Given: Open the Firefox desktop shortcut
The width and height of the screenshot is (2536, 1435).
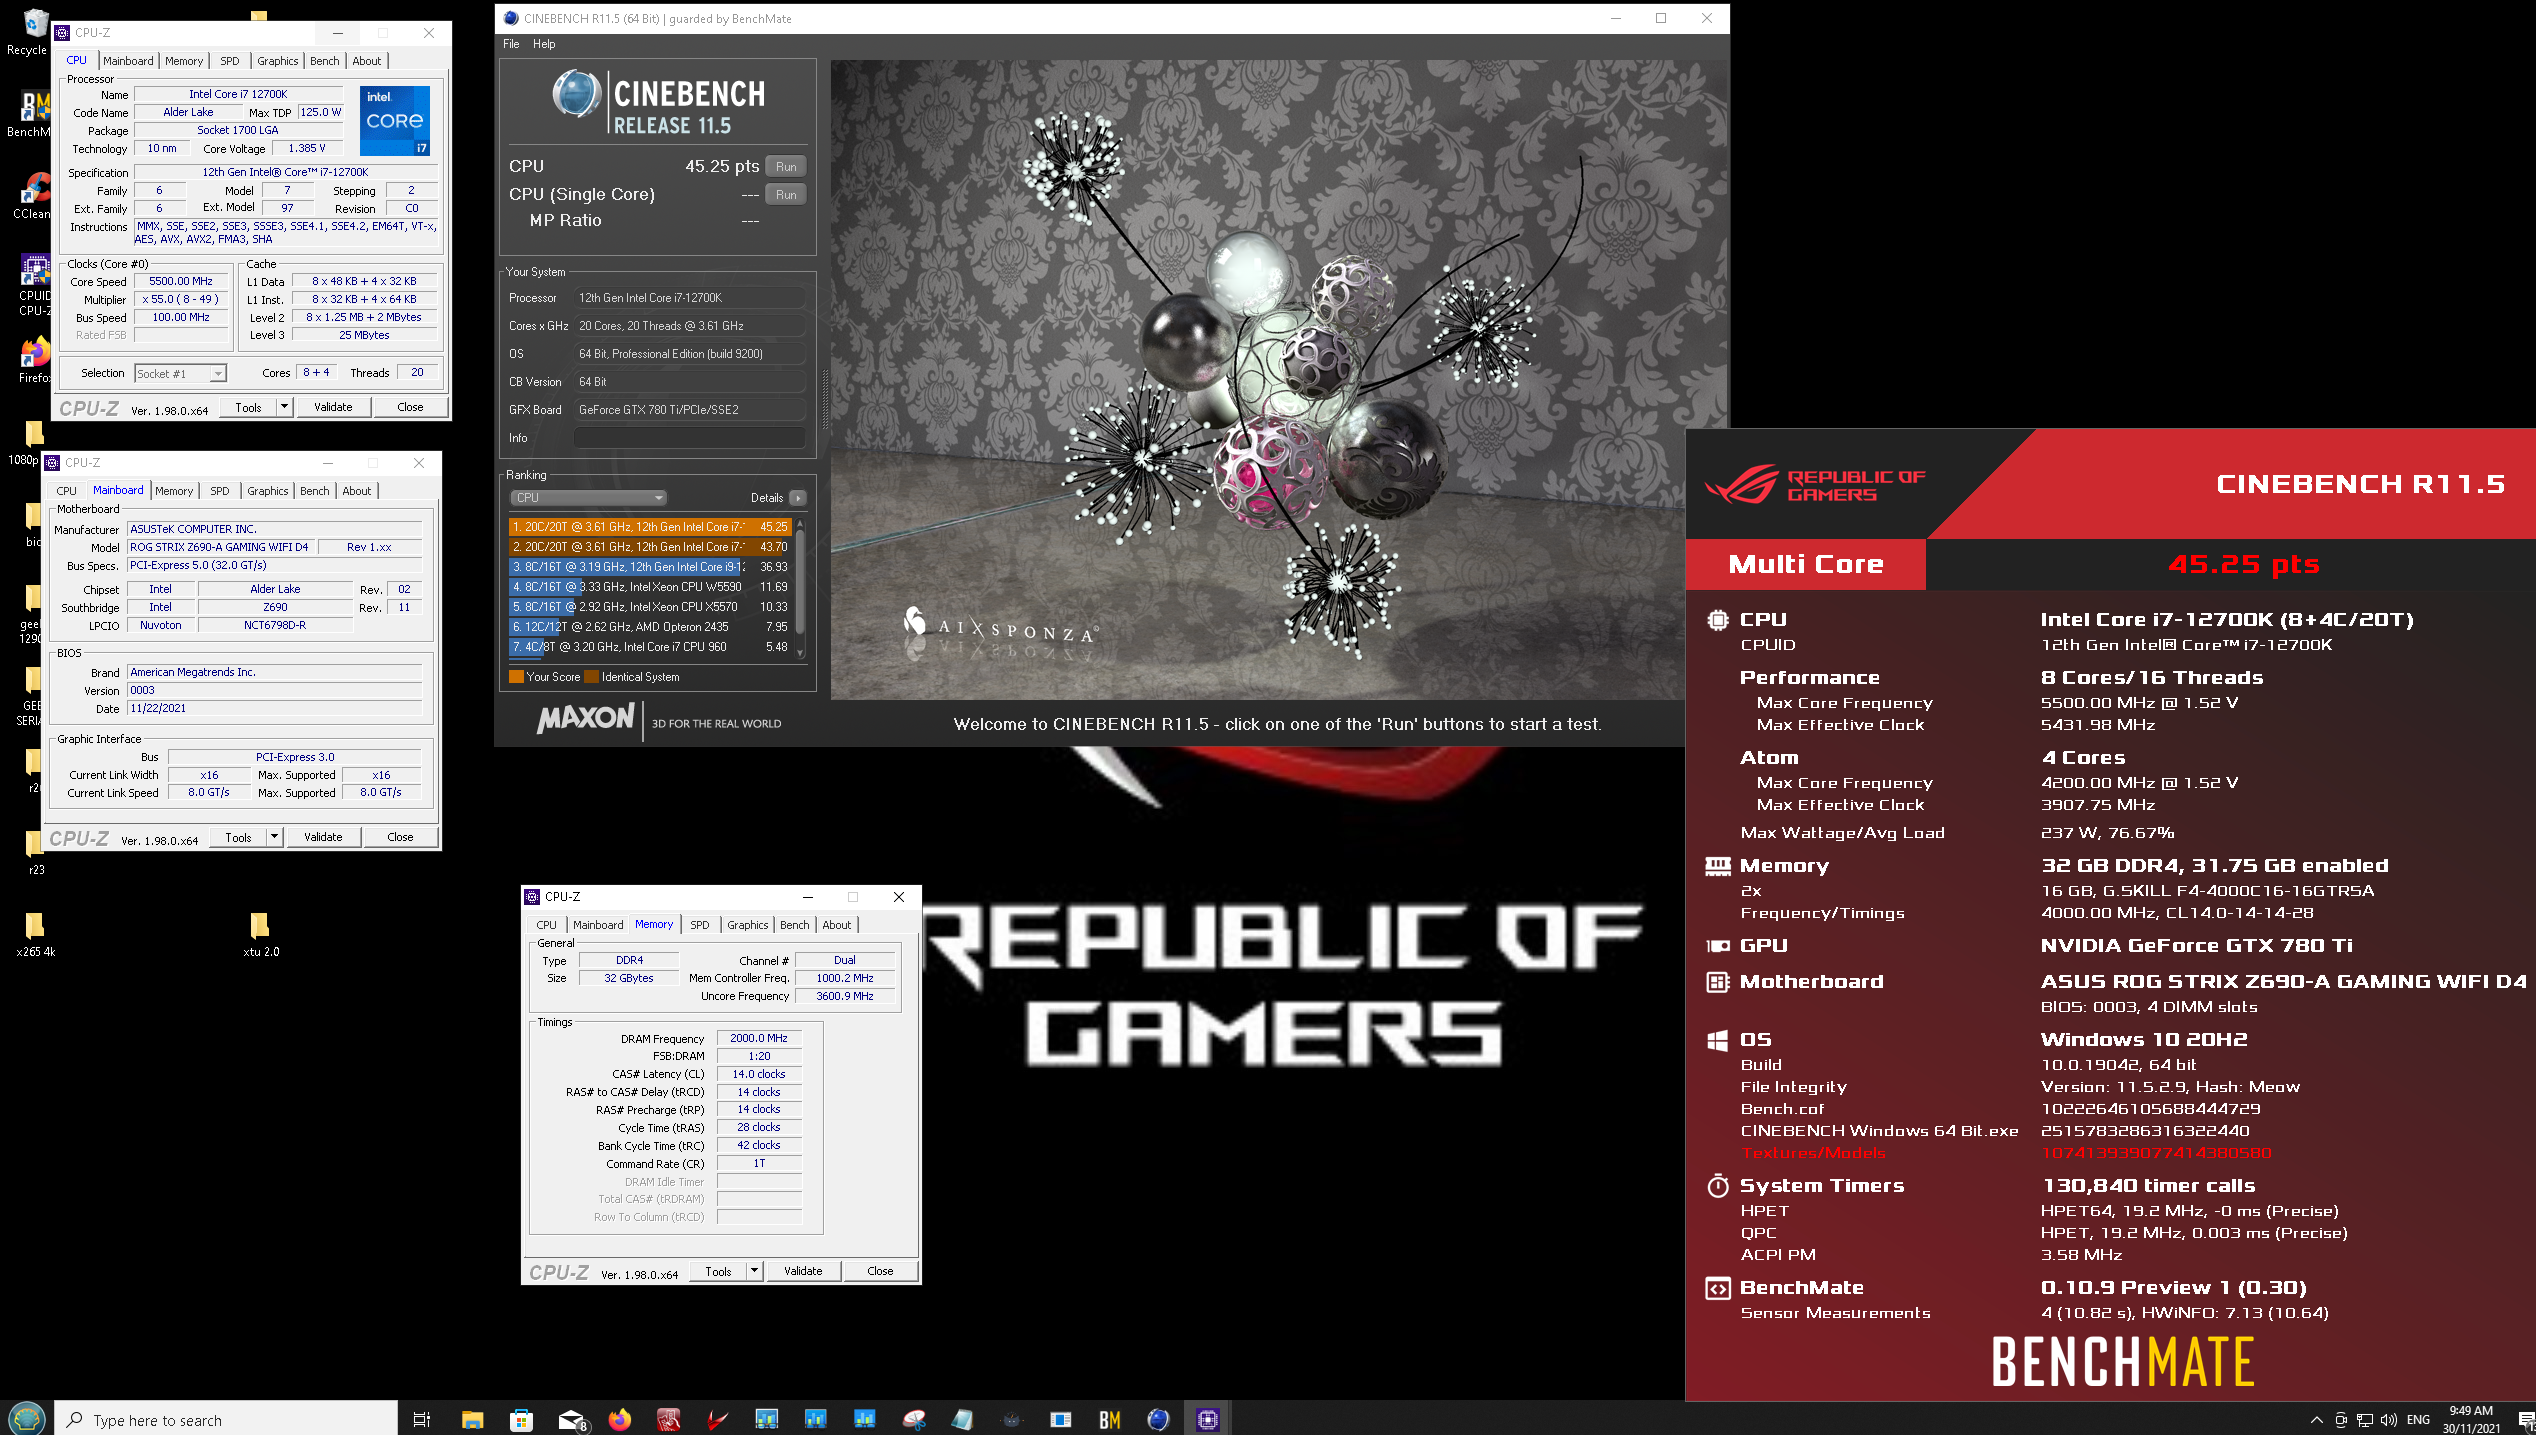Looking at the screenshot, I should coord(32,360).
